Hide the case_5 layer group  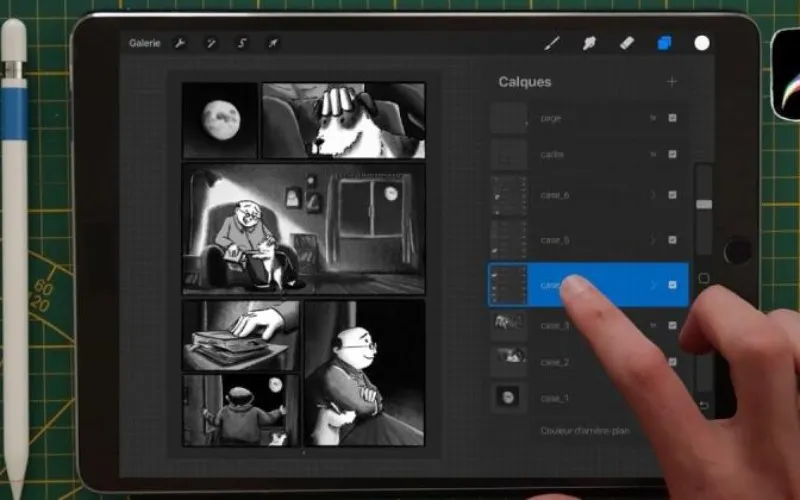[672, 240]
